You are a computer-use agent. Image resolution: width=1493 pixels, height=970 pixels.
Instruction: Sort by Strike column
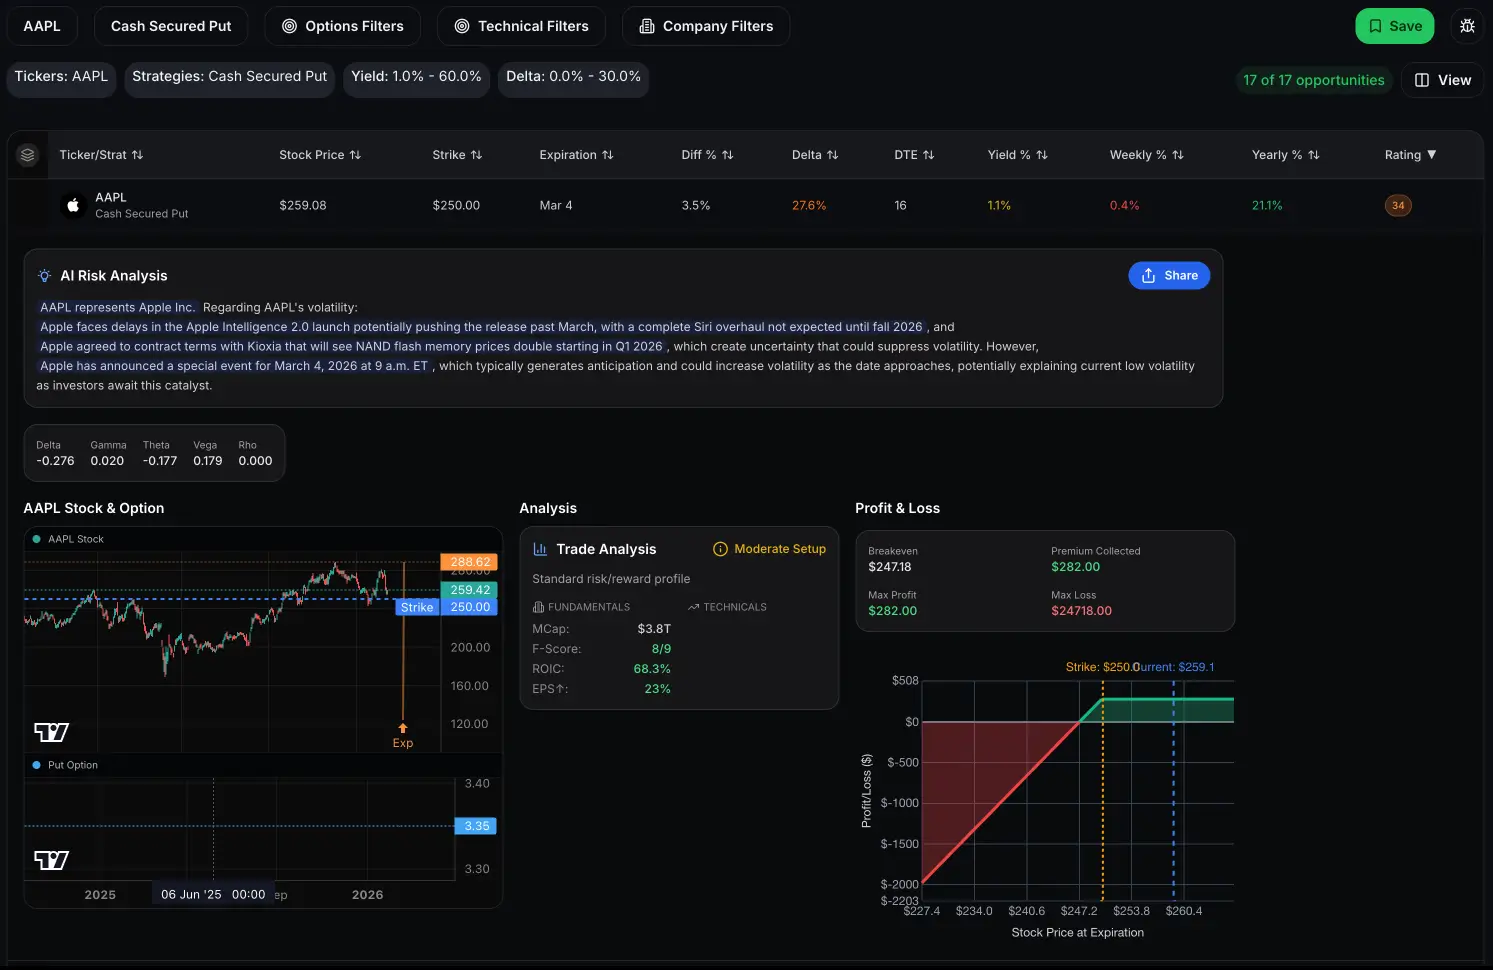coord(457,155)
